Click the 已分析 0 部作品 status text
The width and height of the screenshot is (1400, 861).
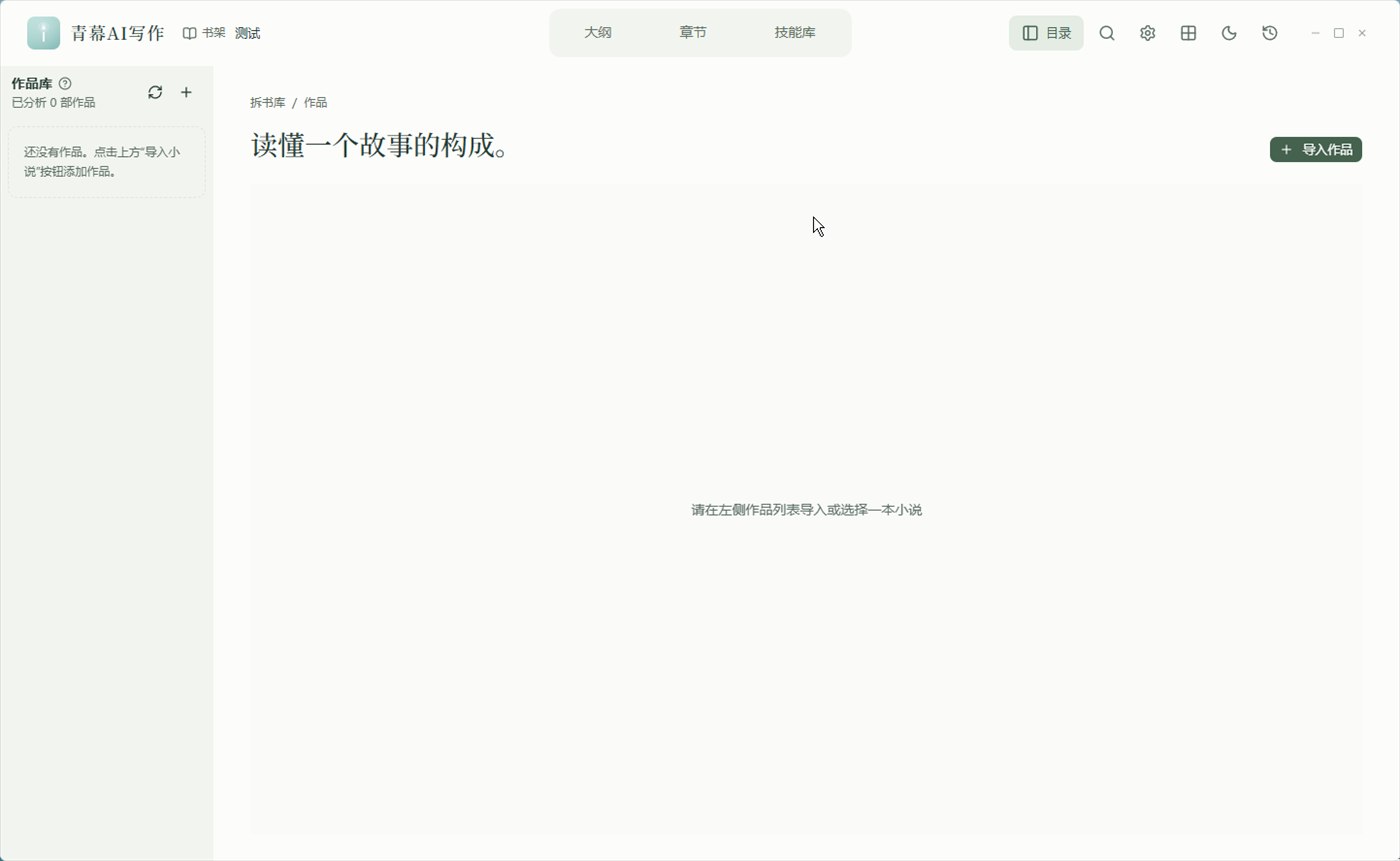54,103
